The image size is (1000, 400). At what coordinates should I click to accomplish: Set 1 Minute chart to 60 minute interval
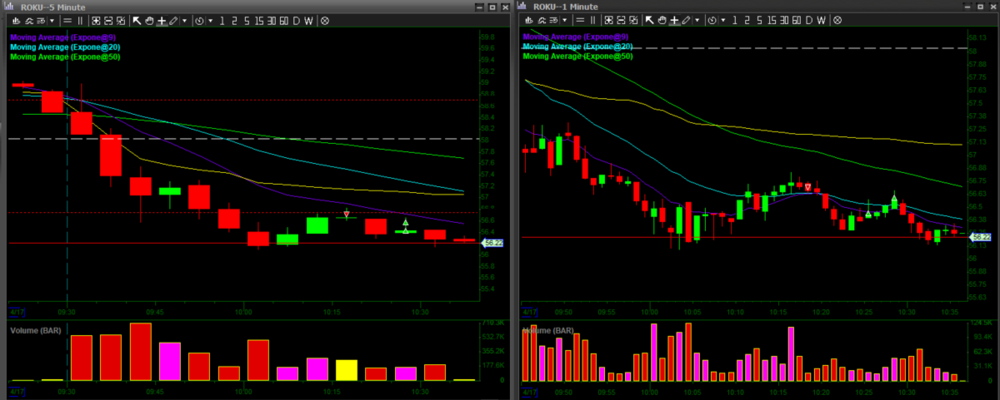(x=796, y=20)
